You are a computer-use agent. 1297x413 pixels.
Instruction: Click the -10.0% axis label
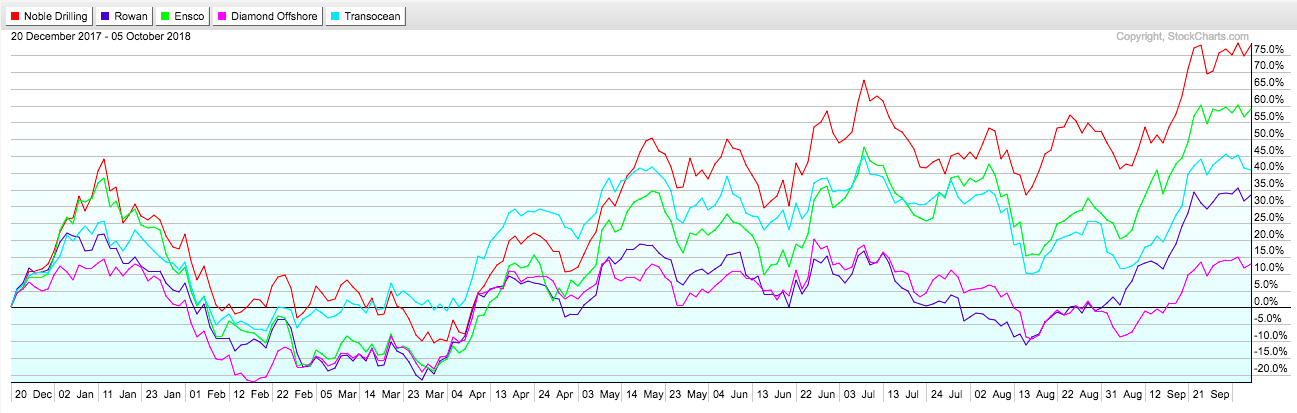1270,334
